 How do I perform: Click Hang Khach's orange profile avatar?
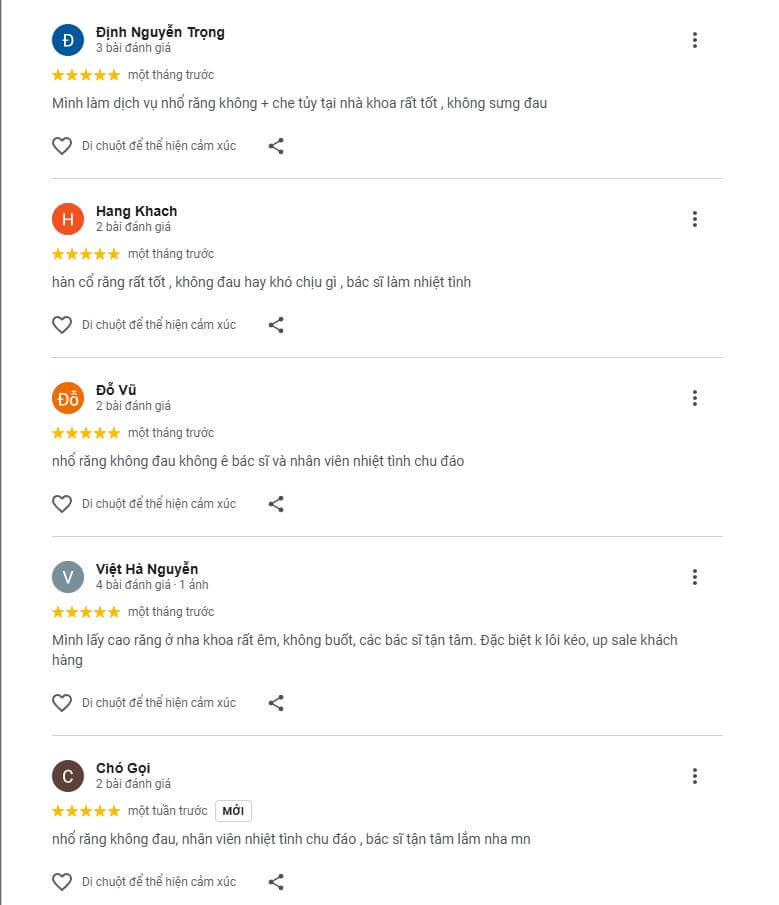(68, 219)
